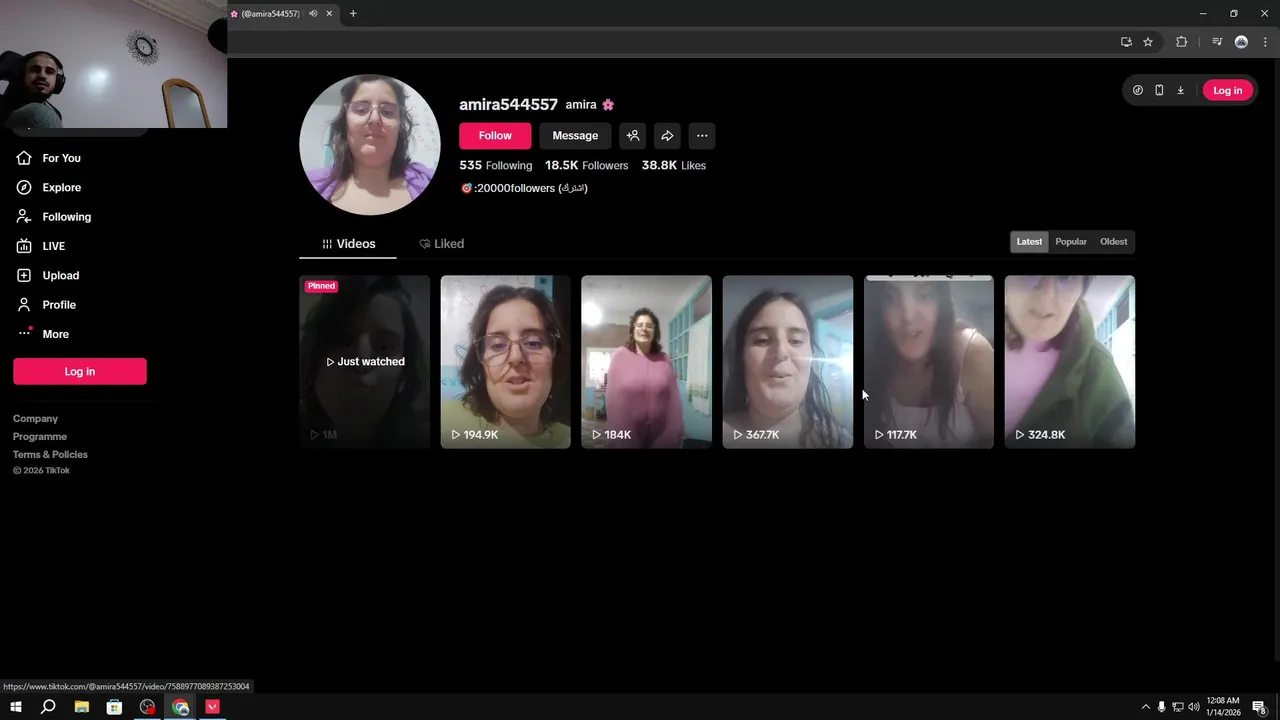The image size is (1280, 720).
Task: Click the amira544557 profile picture
Action: (x=370, y=145)
